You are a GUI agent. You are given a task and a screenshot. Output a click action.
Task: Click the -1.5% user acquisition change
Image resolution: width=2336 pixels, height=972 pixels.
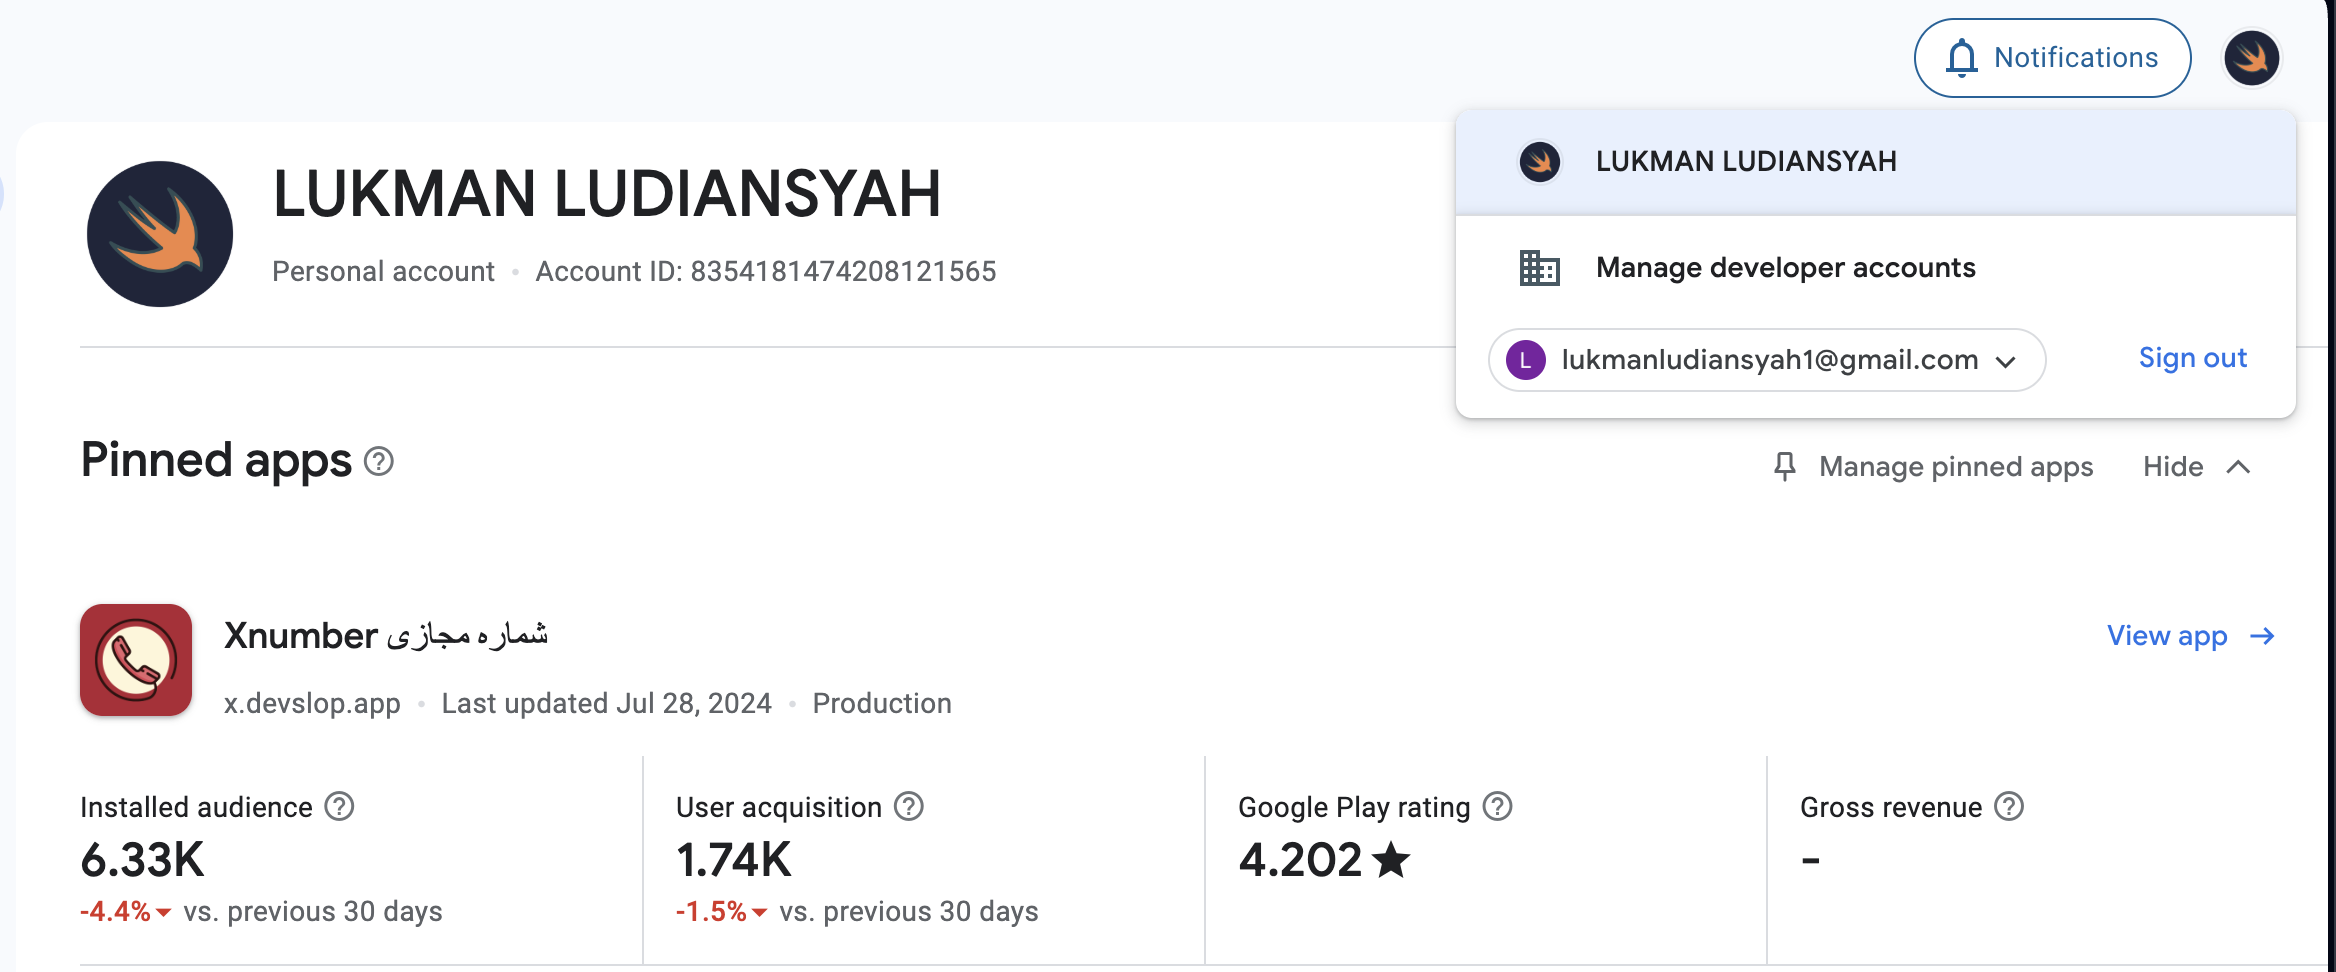point(721,912)
